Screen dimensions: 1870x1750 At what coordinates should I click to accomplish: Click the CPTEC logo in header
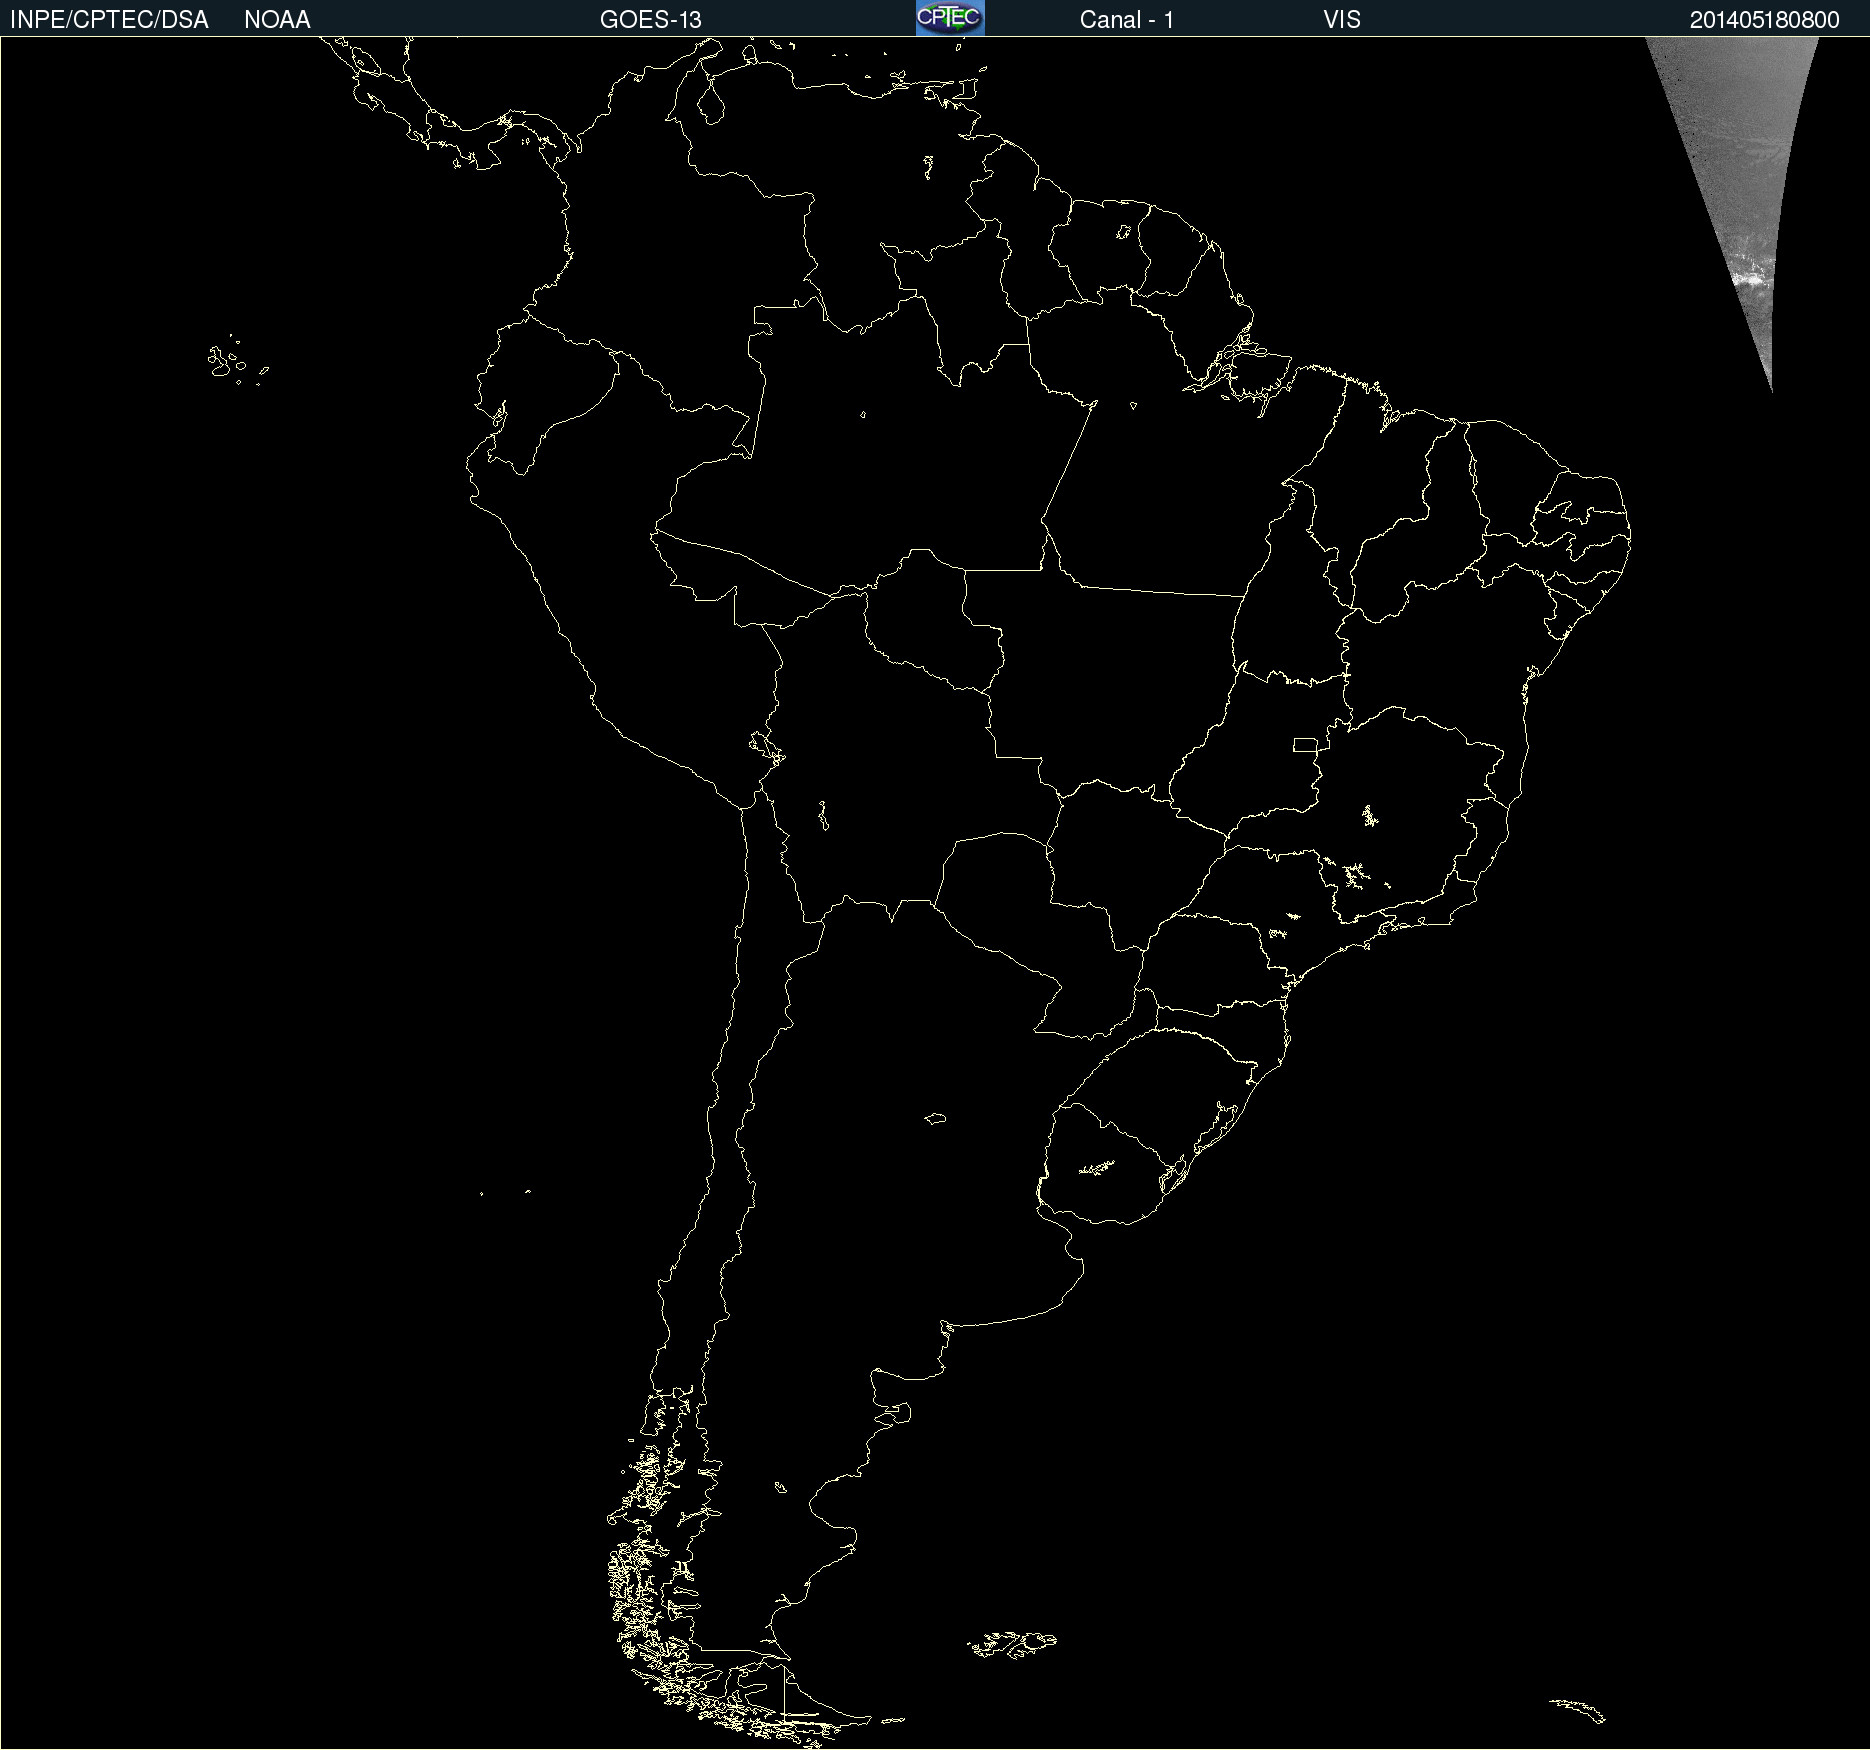[x=950, y=18]
